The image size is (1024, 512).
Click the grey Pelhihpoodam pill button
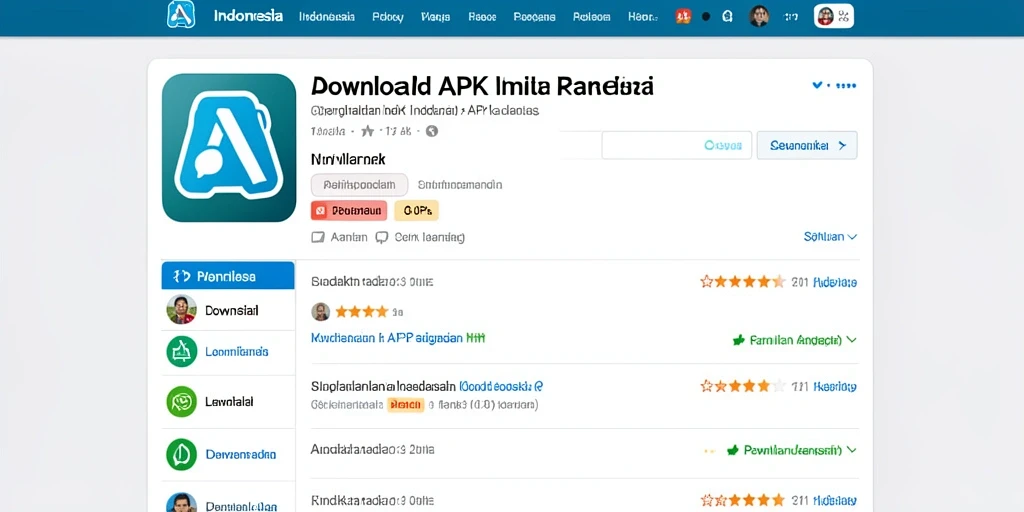359,185
